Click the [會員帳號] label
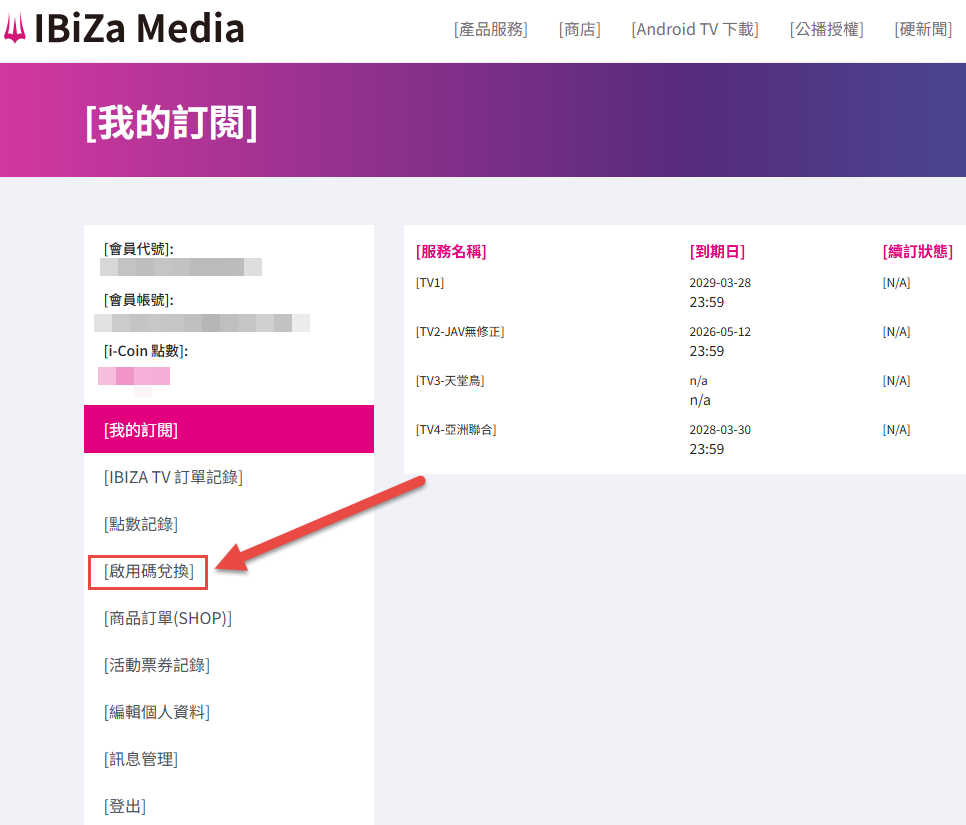Screen dimensions: 966x825 (x=139, y=300)
